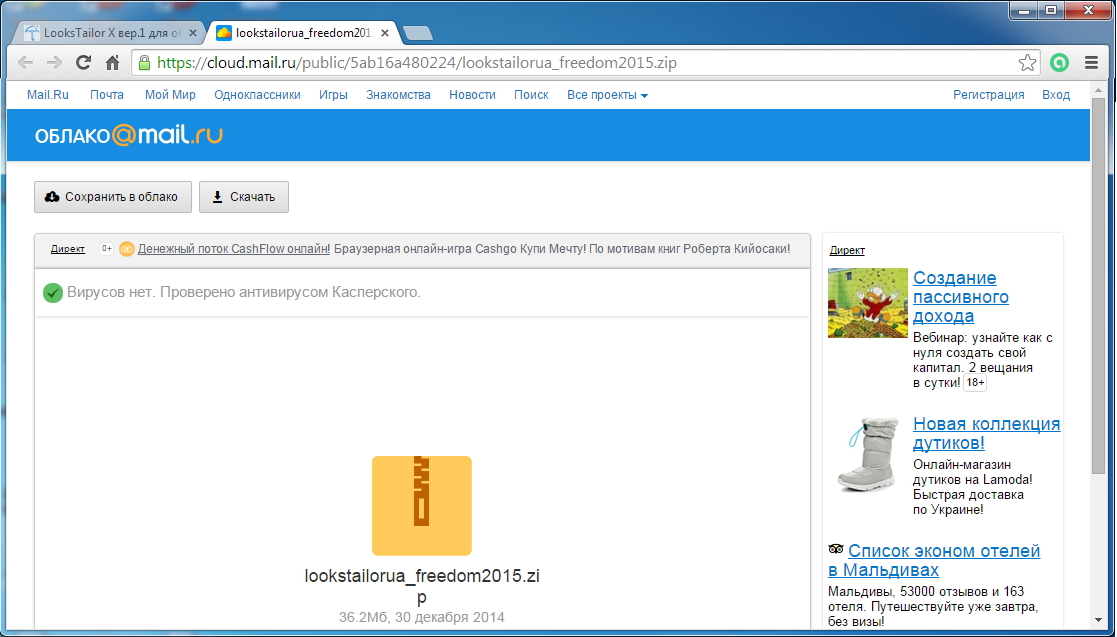The height and width of the screenshot is (637, 1117).
Task: Bookmark this page with the star icon
Action: pyautogui.click(x=1027, y=63)
